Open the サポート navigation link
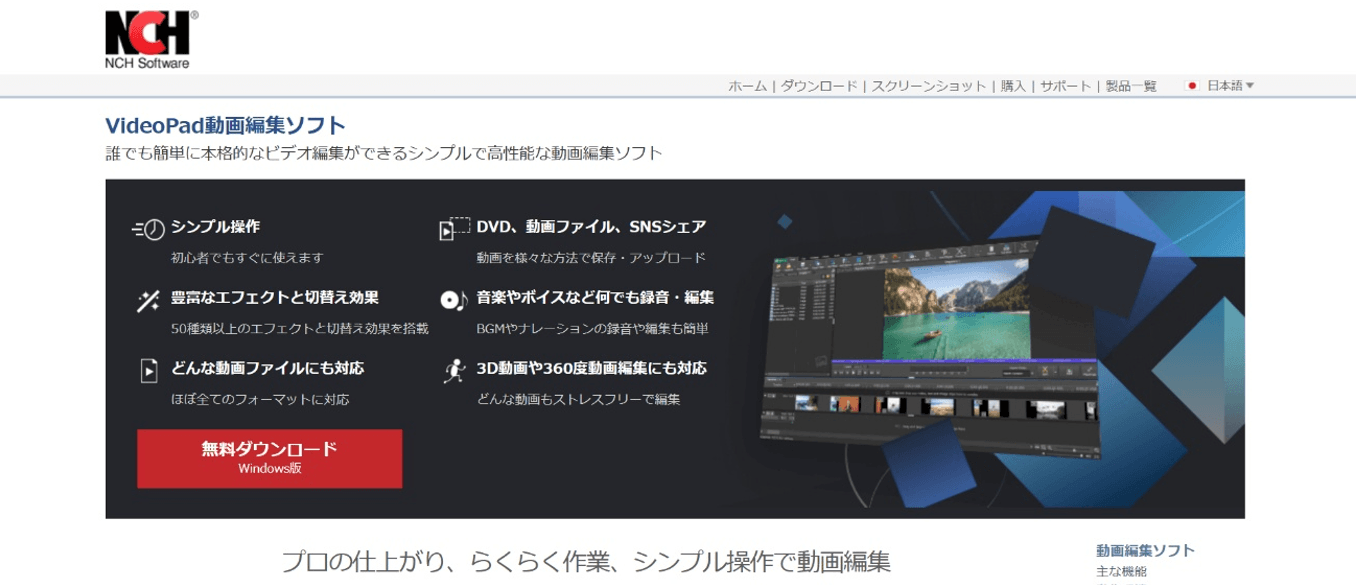The width and height of the screenshot is (1356, 585). pos(1066,86)
